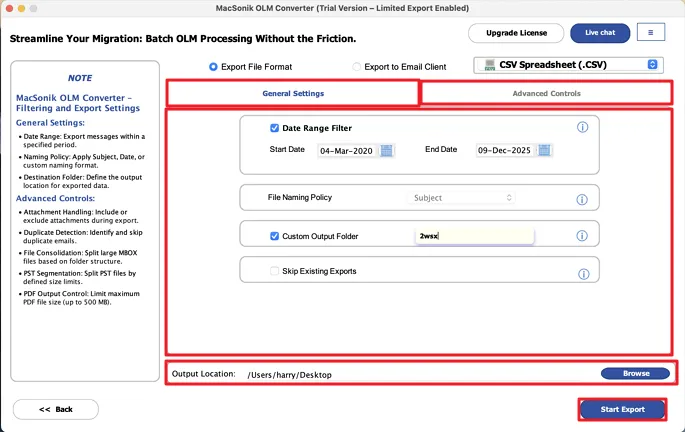Click the macOS window close button
The height and width of the screenshot is (432, 685).
coord(9,8)
